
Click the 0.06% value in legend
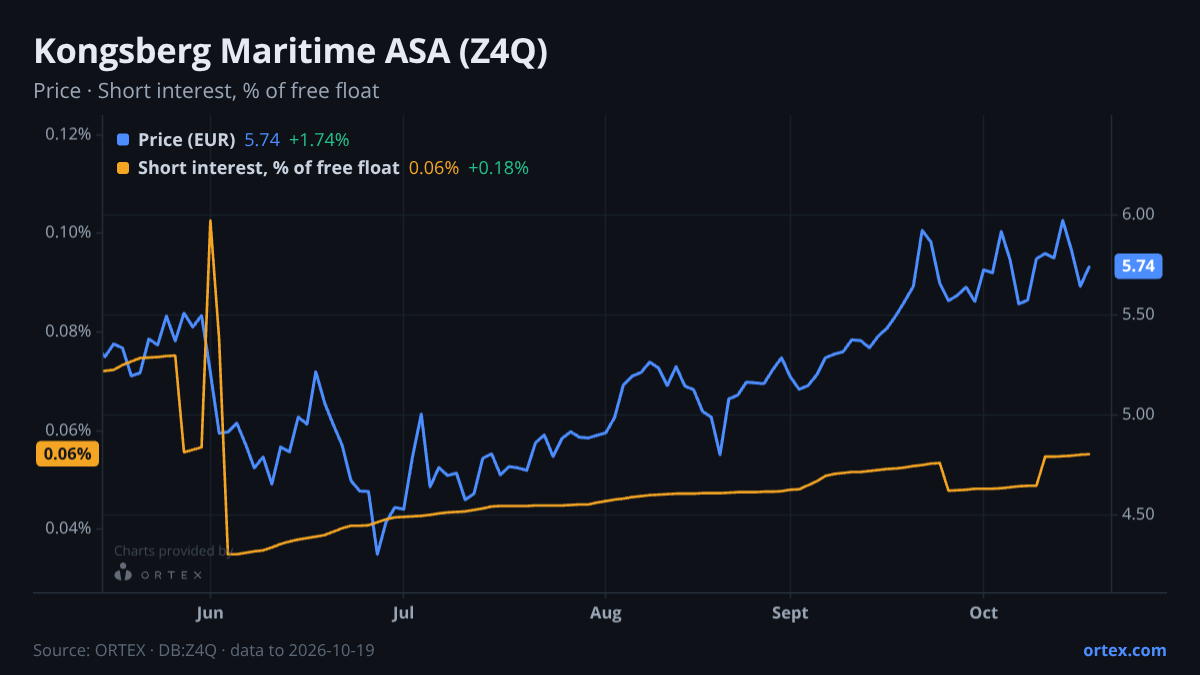point(434,168)
